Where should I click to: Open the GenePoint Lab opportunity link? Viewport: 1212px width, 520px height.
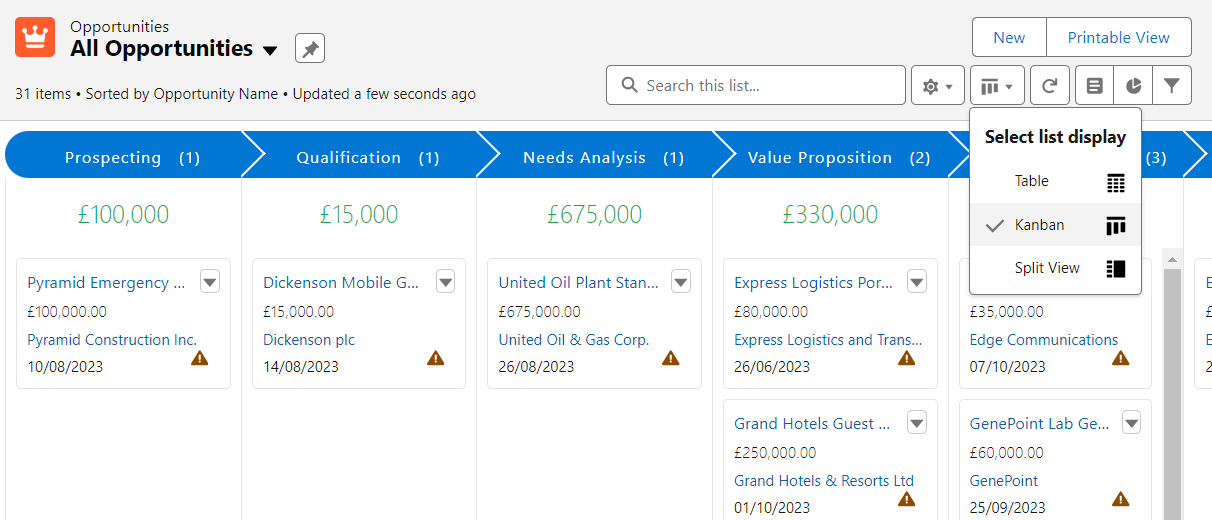coord(1040,424)
